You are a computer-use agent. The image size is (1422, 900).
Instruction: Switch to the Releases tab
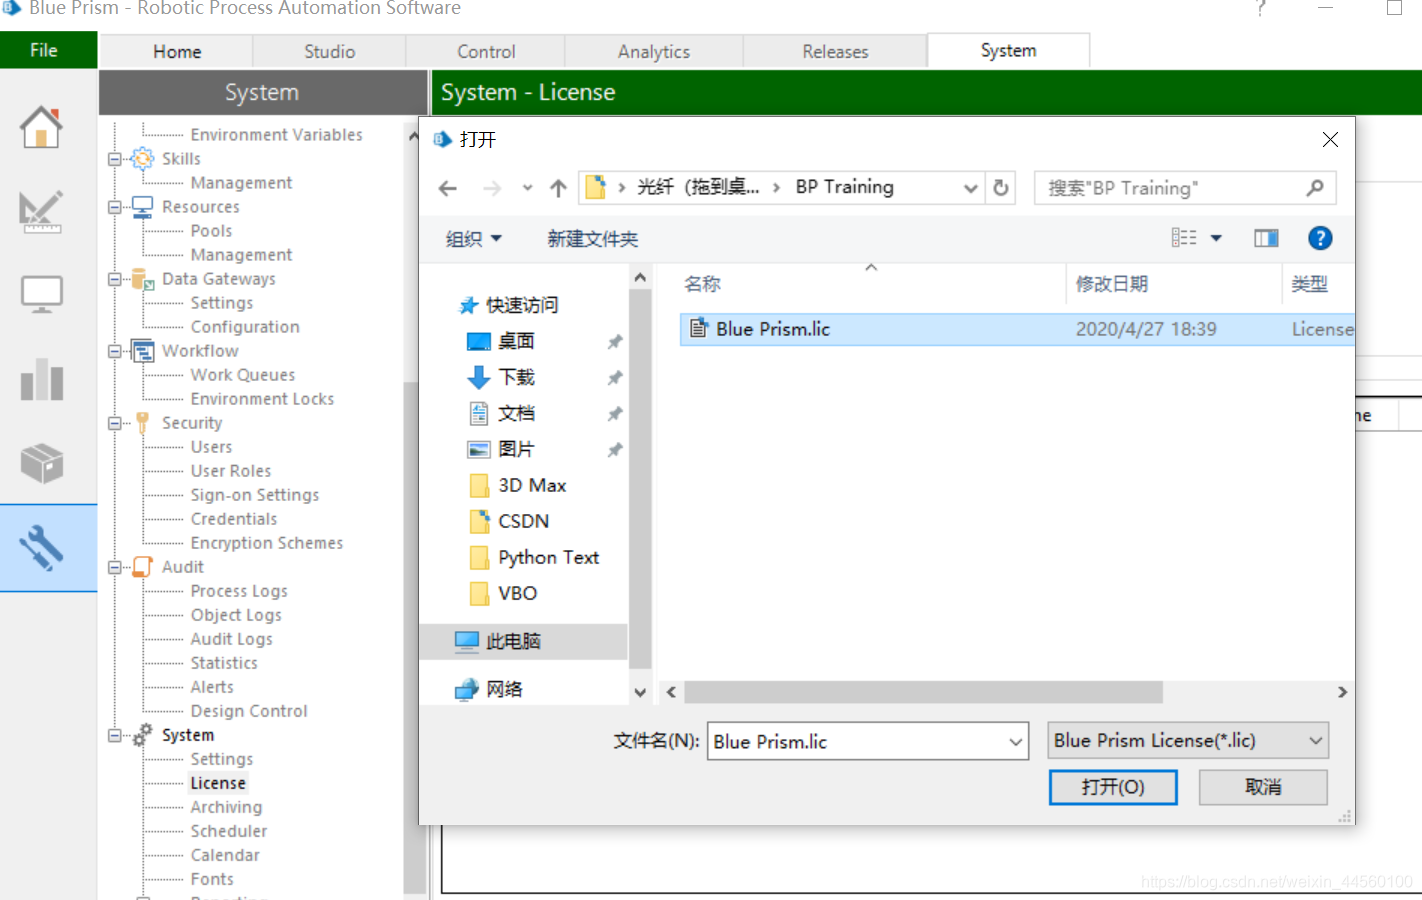(835, 52)
